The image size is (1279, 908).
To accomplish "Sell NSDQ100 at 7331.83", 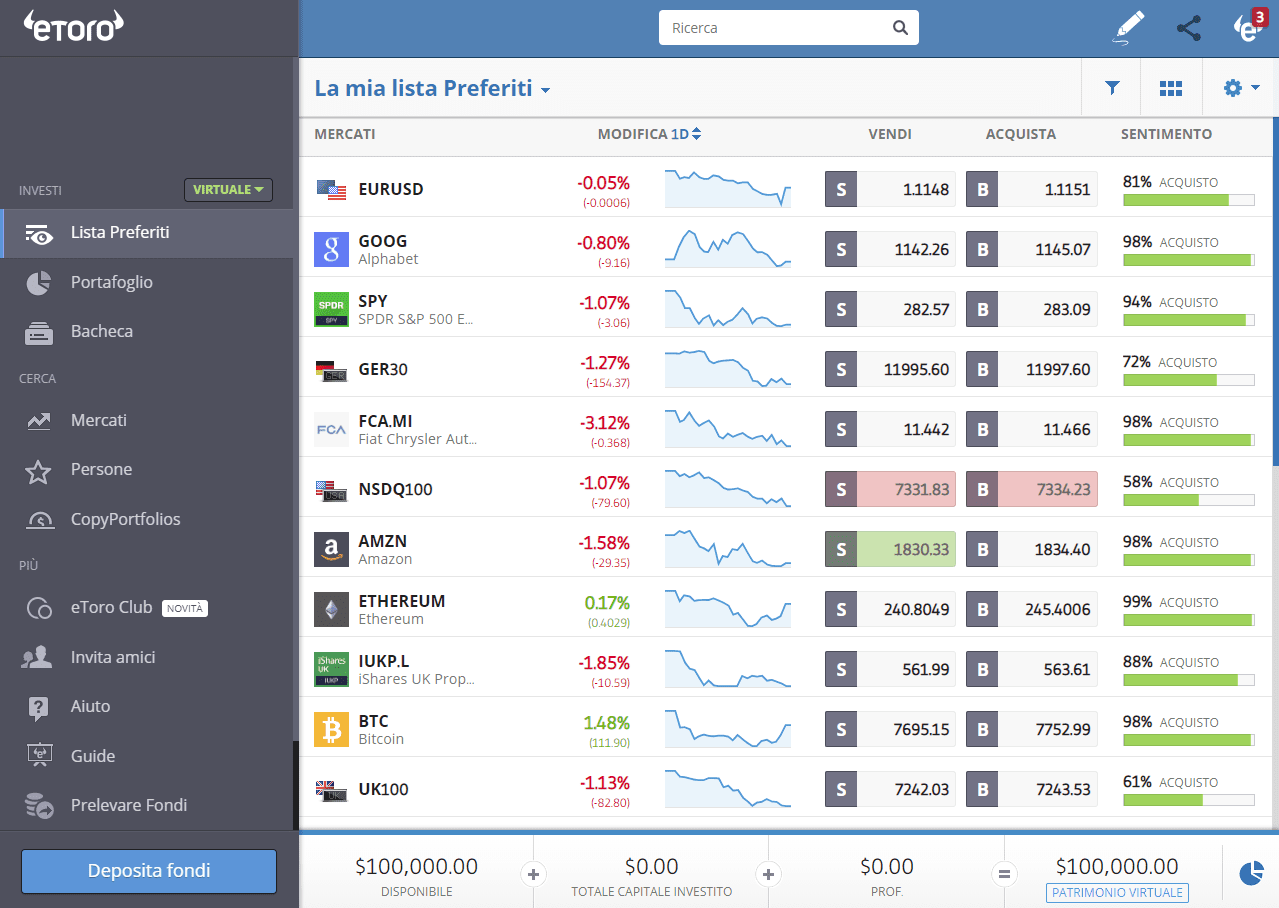I will coord(890,489).
